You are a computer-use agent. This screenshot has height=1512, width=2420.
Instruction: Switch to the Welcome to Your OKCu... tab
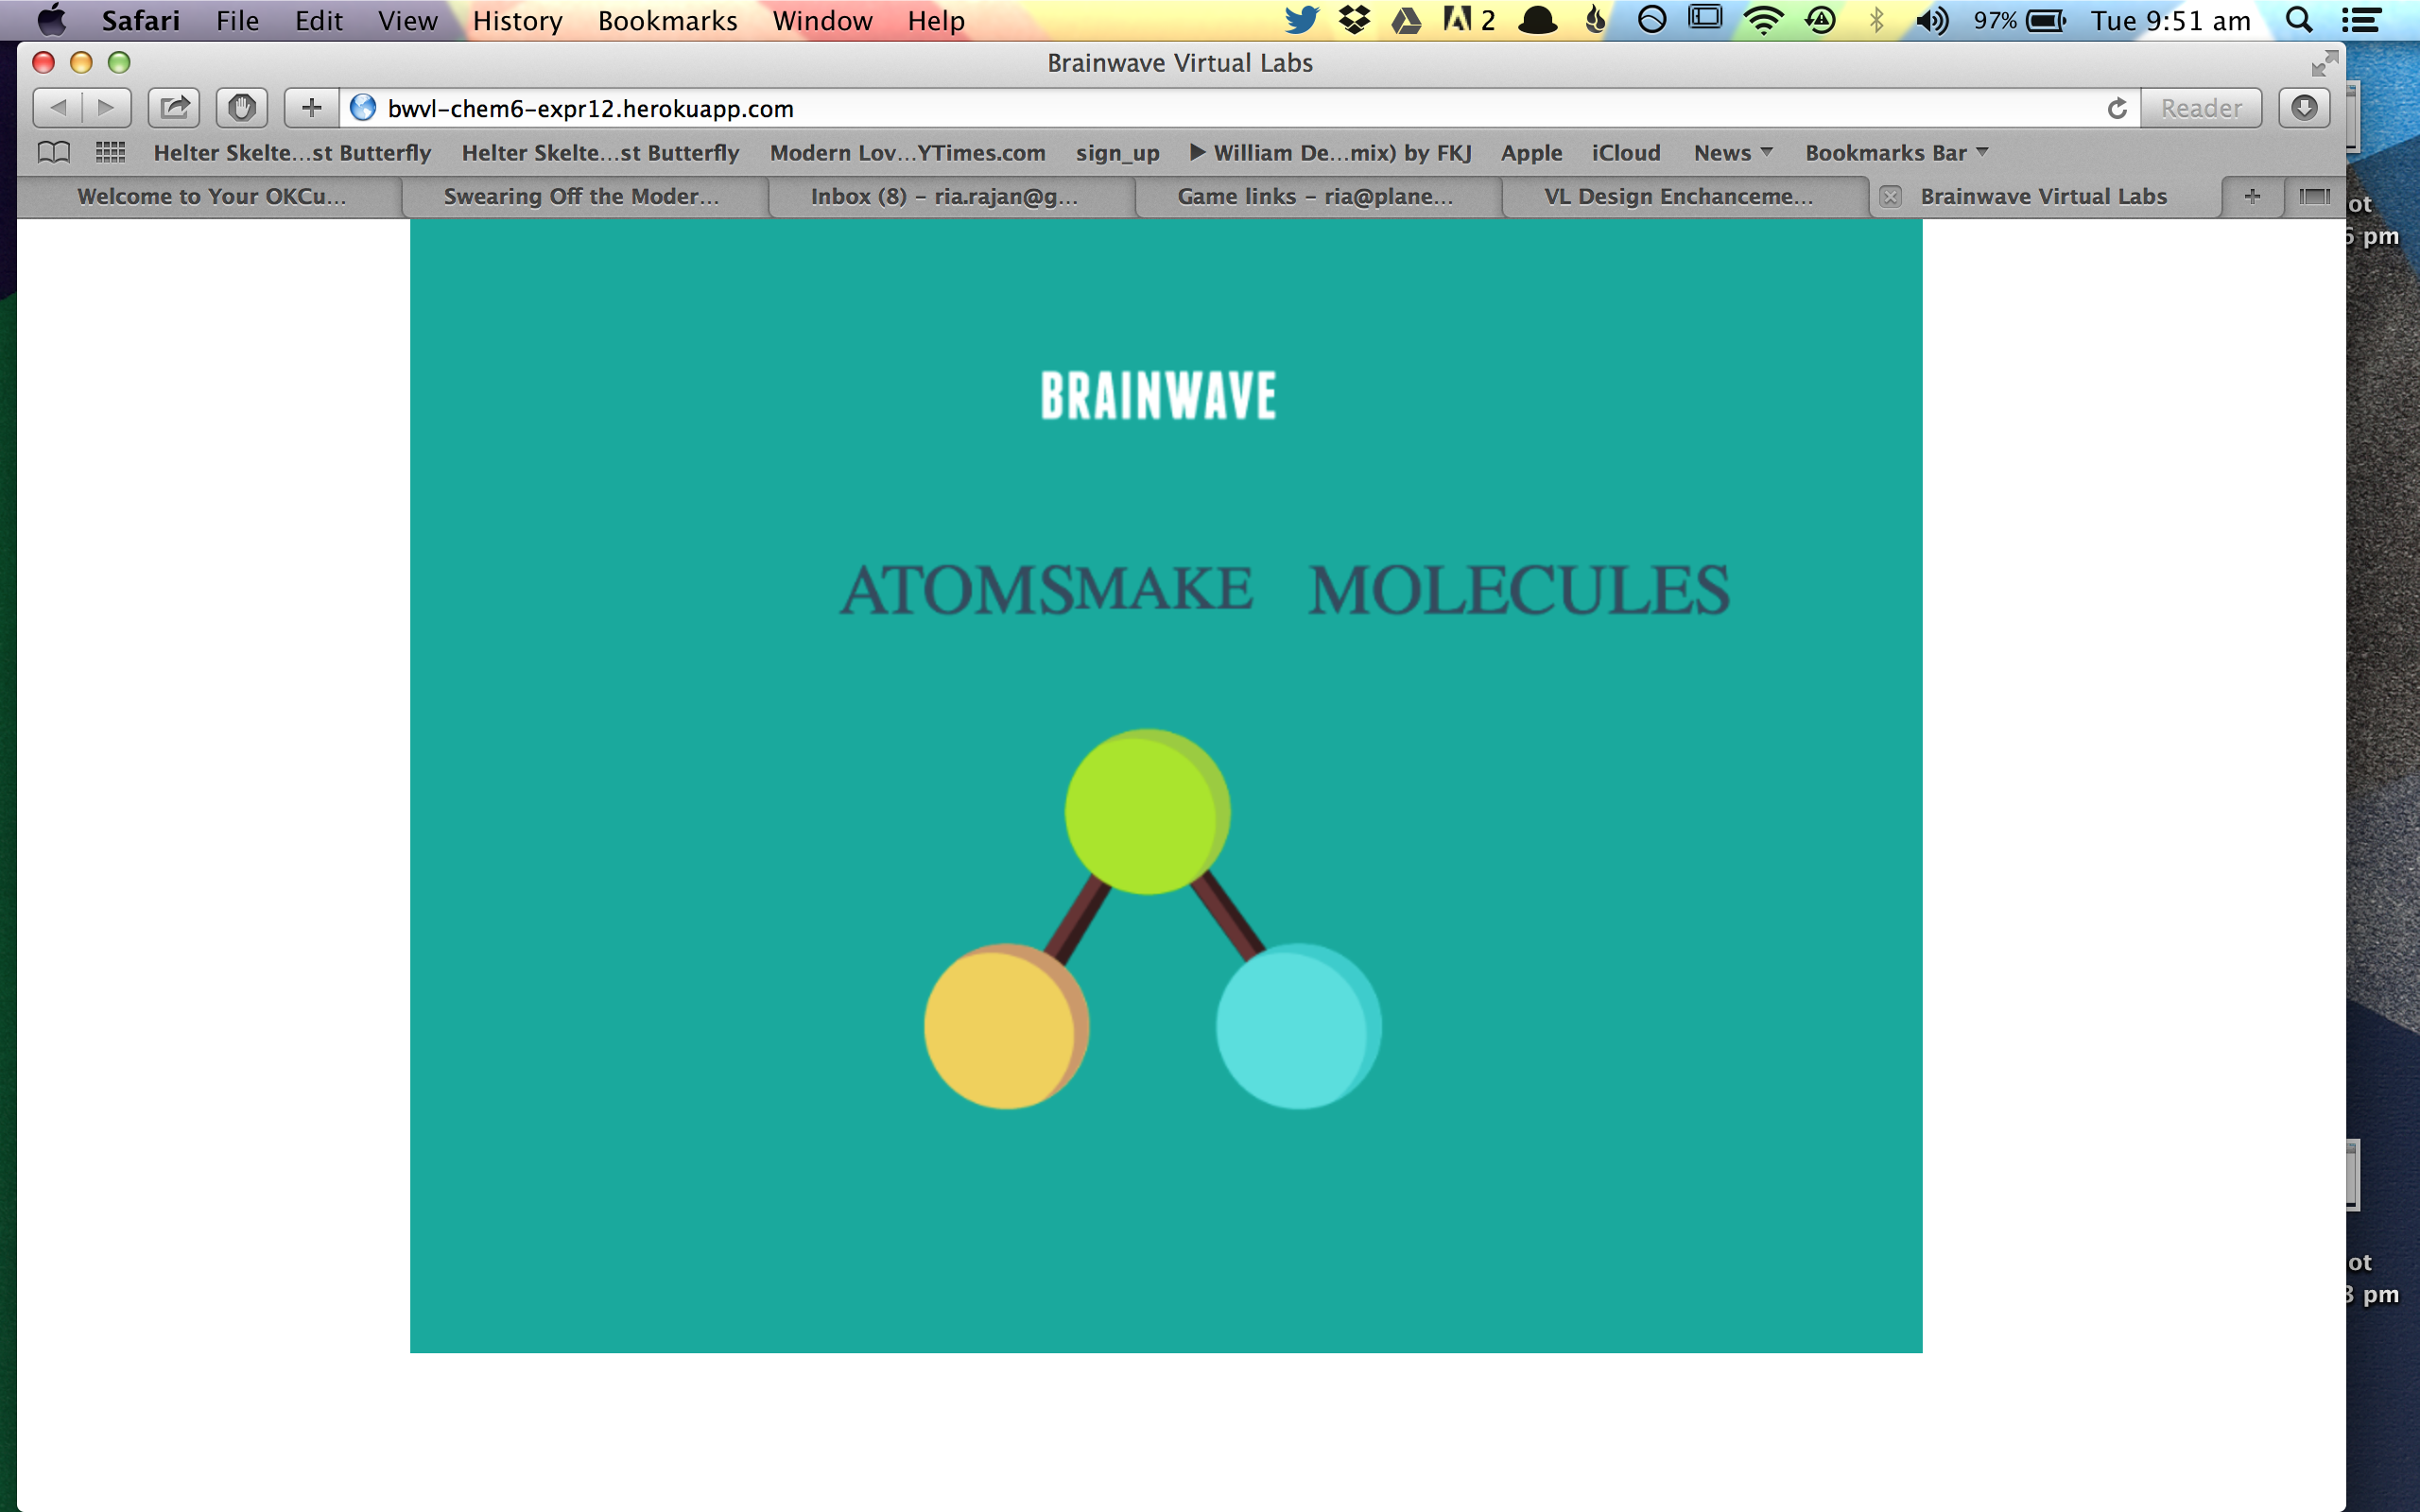pos(211,197)
